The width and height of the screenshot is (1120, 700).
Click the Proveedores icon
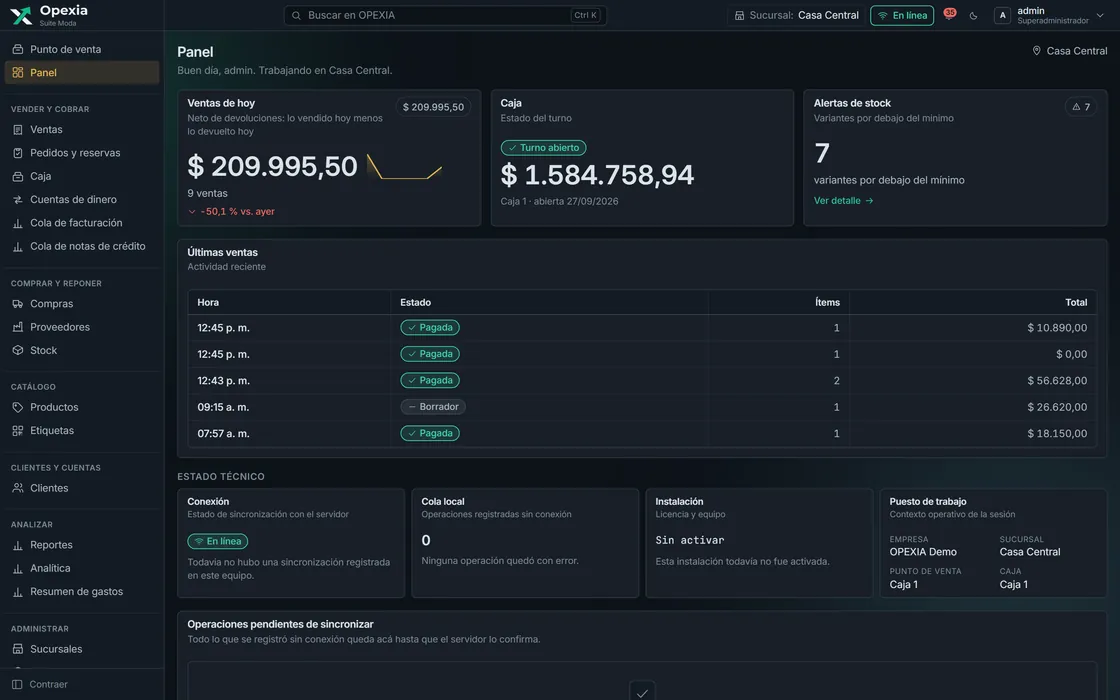click(x=18, y=327)
